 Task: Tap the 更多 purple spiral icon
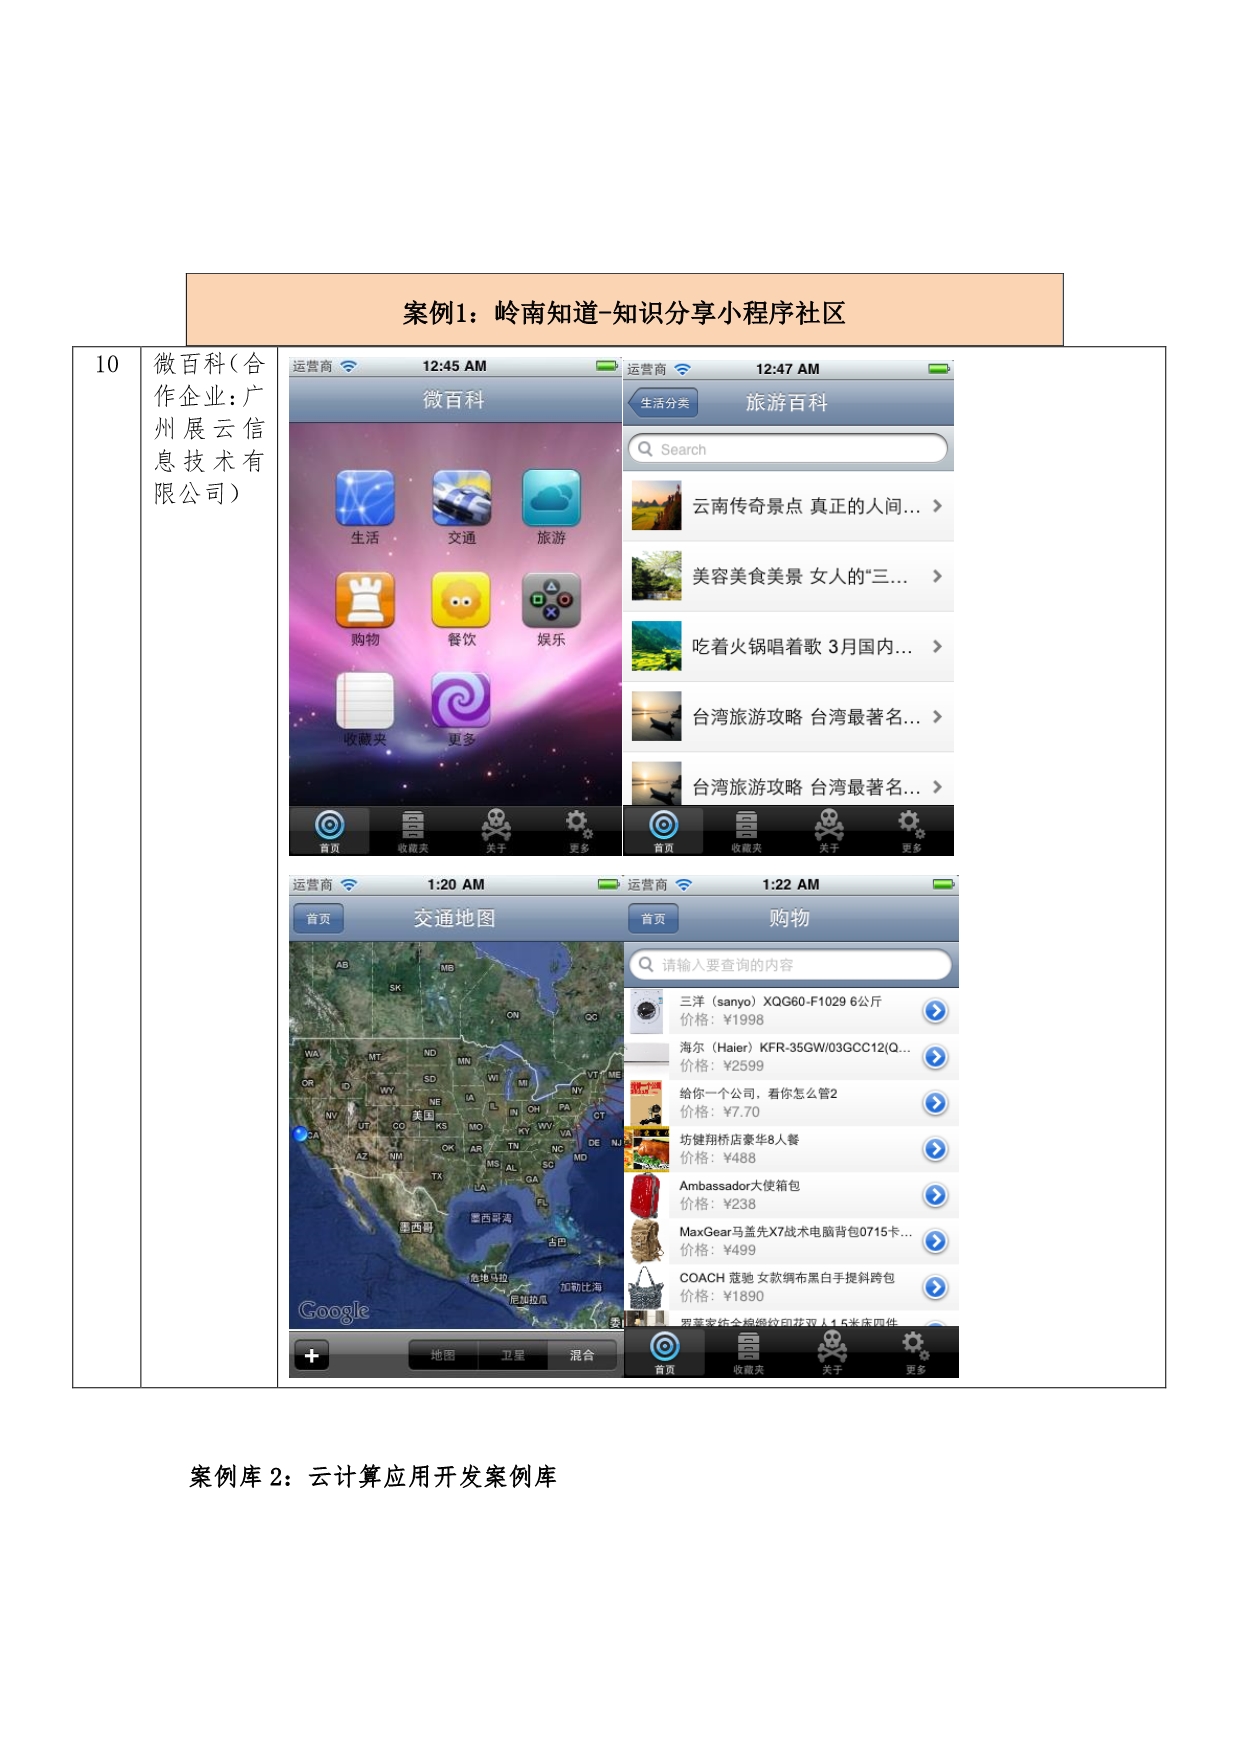tap(461, 700)
